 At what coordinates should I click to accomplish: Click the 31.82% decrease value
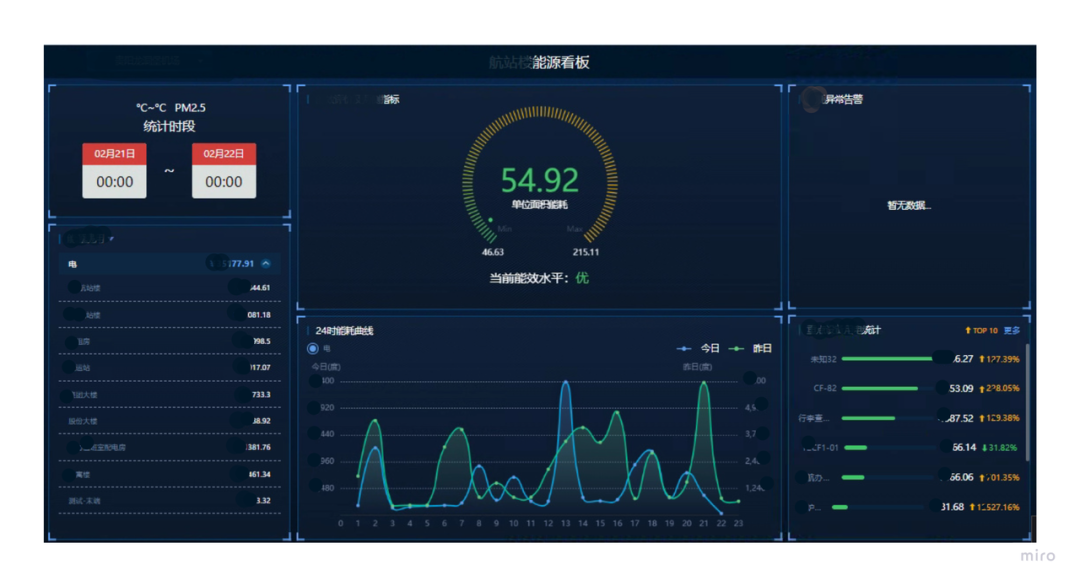1003,448
